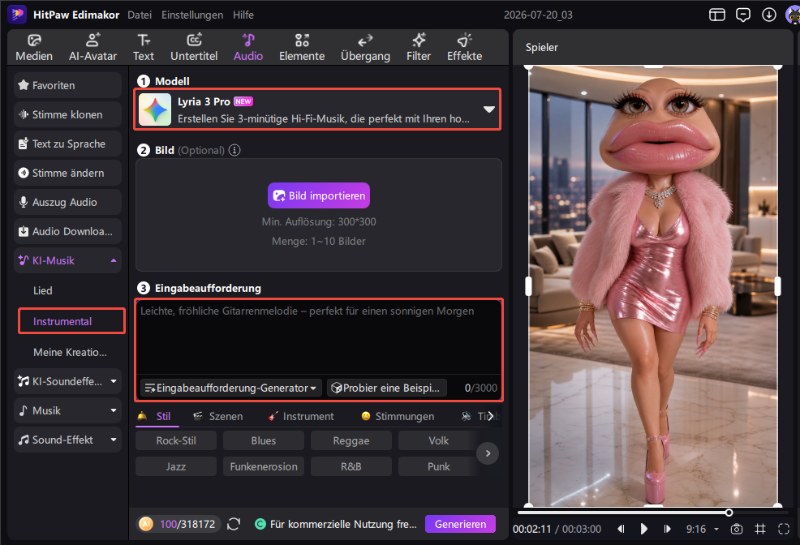Click the Bild info icon

234,150
